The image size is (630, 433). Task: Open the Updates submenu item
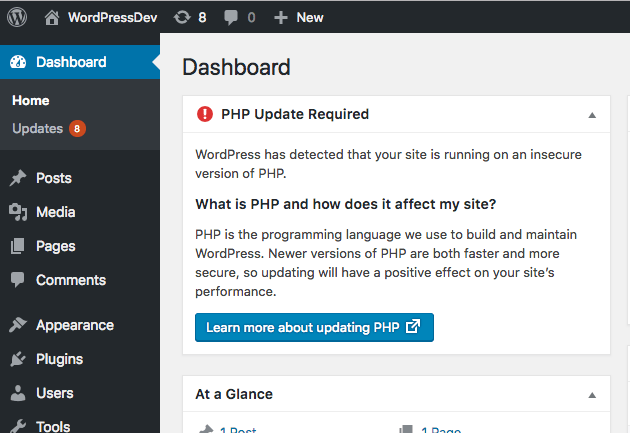37,129
